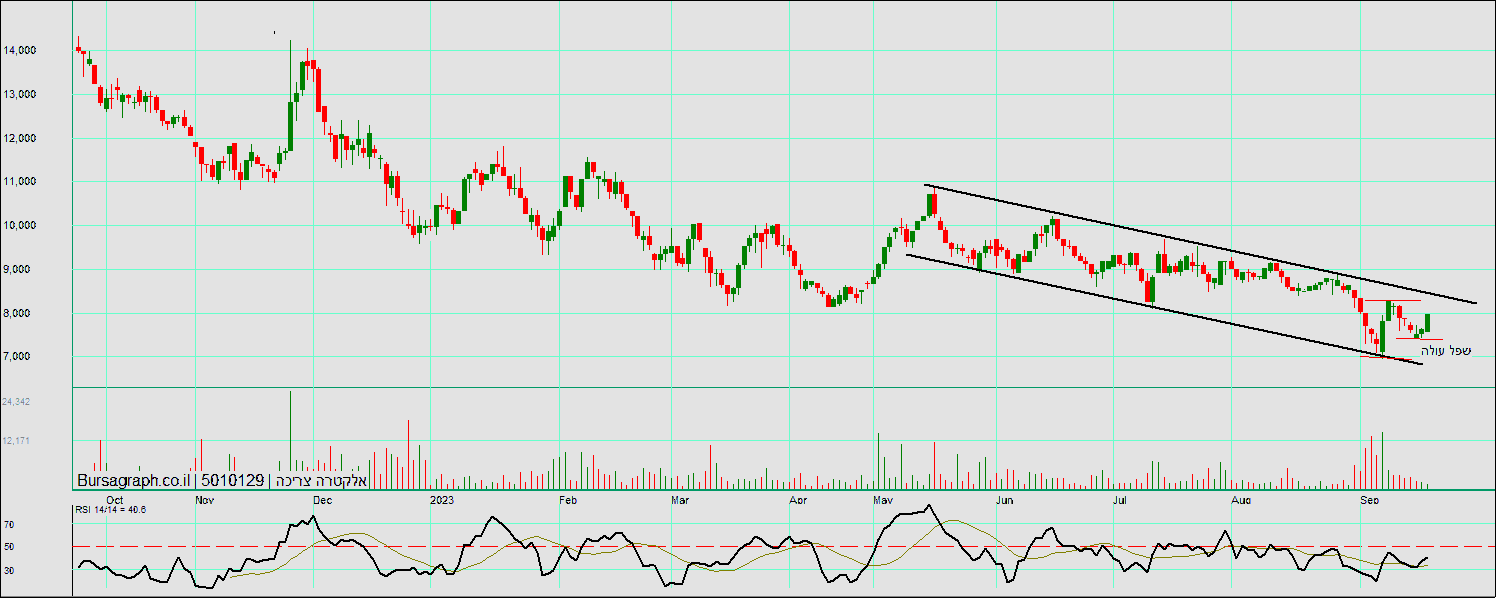Click the 30 level label on RSI panel
The image size is (1496, 598).
(8, 571)
